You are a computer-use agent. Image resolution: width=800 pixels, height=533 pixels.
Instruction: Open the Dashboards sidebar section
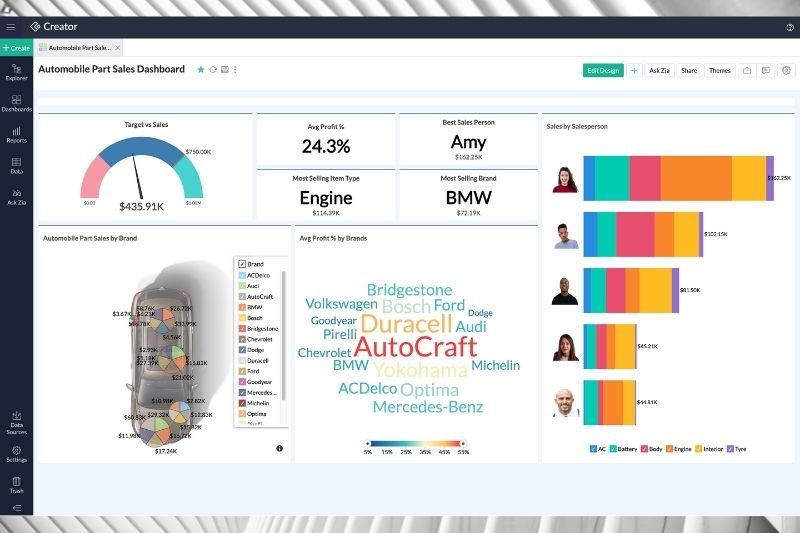pyautogui.click(x=16, y=103)
